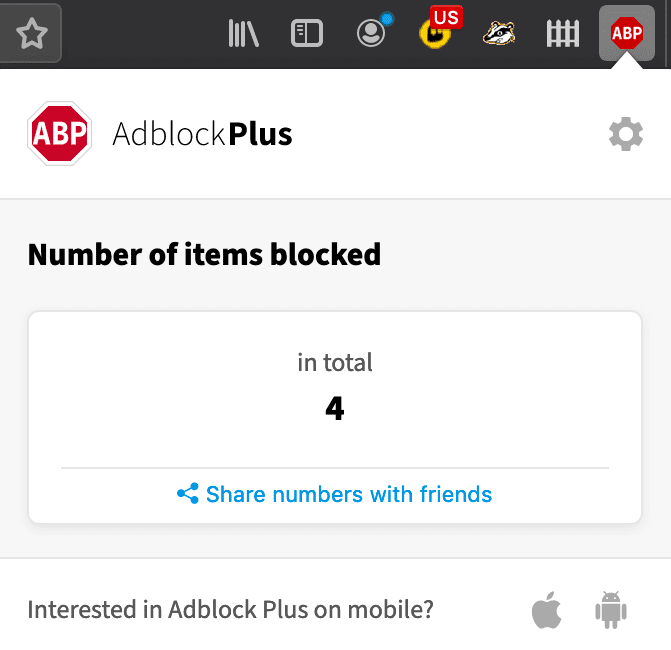Open Adblock Plus settings gear
Screen dimensions: 671x650
point(626,133)
